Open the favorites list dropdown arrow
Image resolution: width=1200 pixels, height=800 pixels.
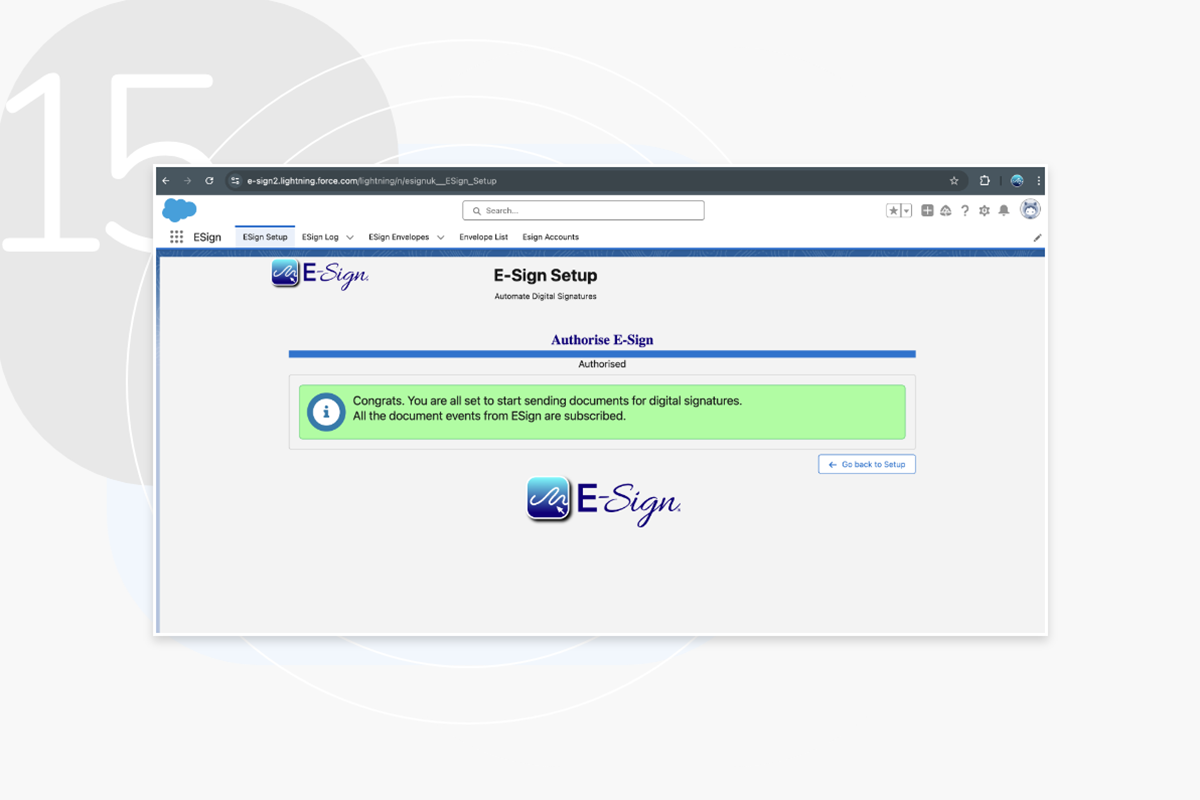[906, 211]
